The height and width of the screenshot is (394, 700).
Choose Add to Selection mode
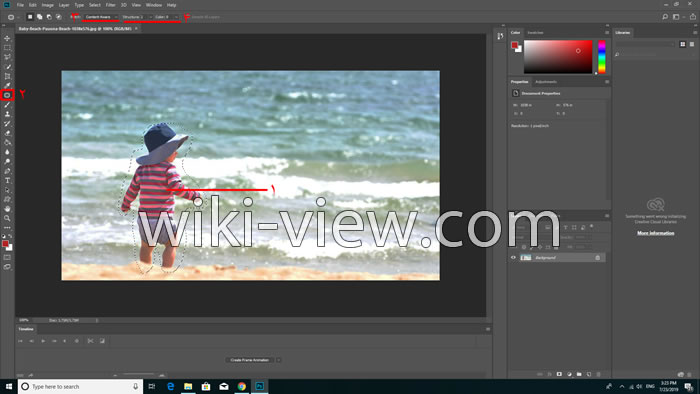(x=39, y=17)
